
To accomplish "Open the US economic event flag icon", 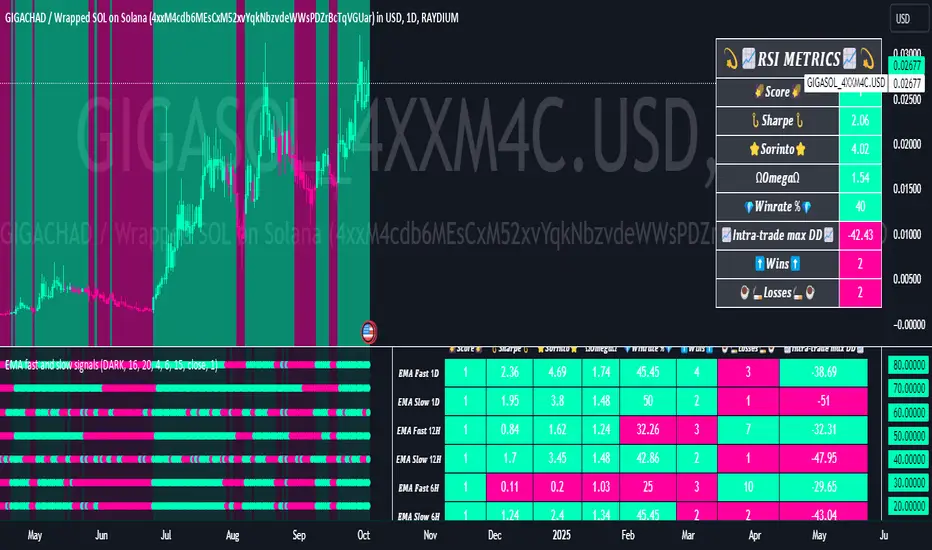I will tap(369, 332).
